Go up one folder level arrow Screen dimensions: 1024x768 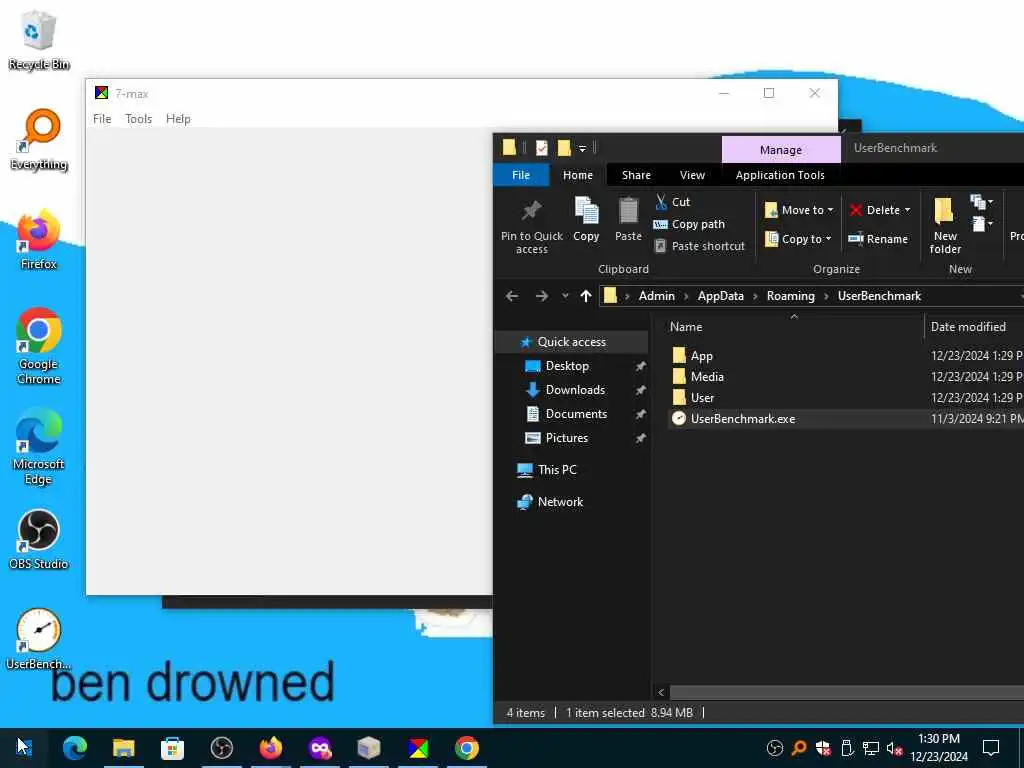click(x=586, y=296)
